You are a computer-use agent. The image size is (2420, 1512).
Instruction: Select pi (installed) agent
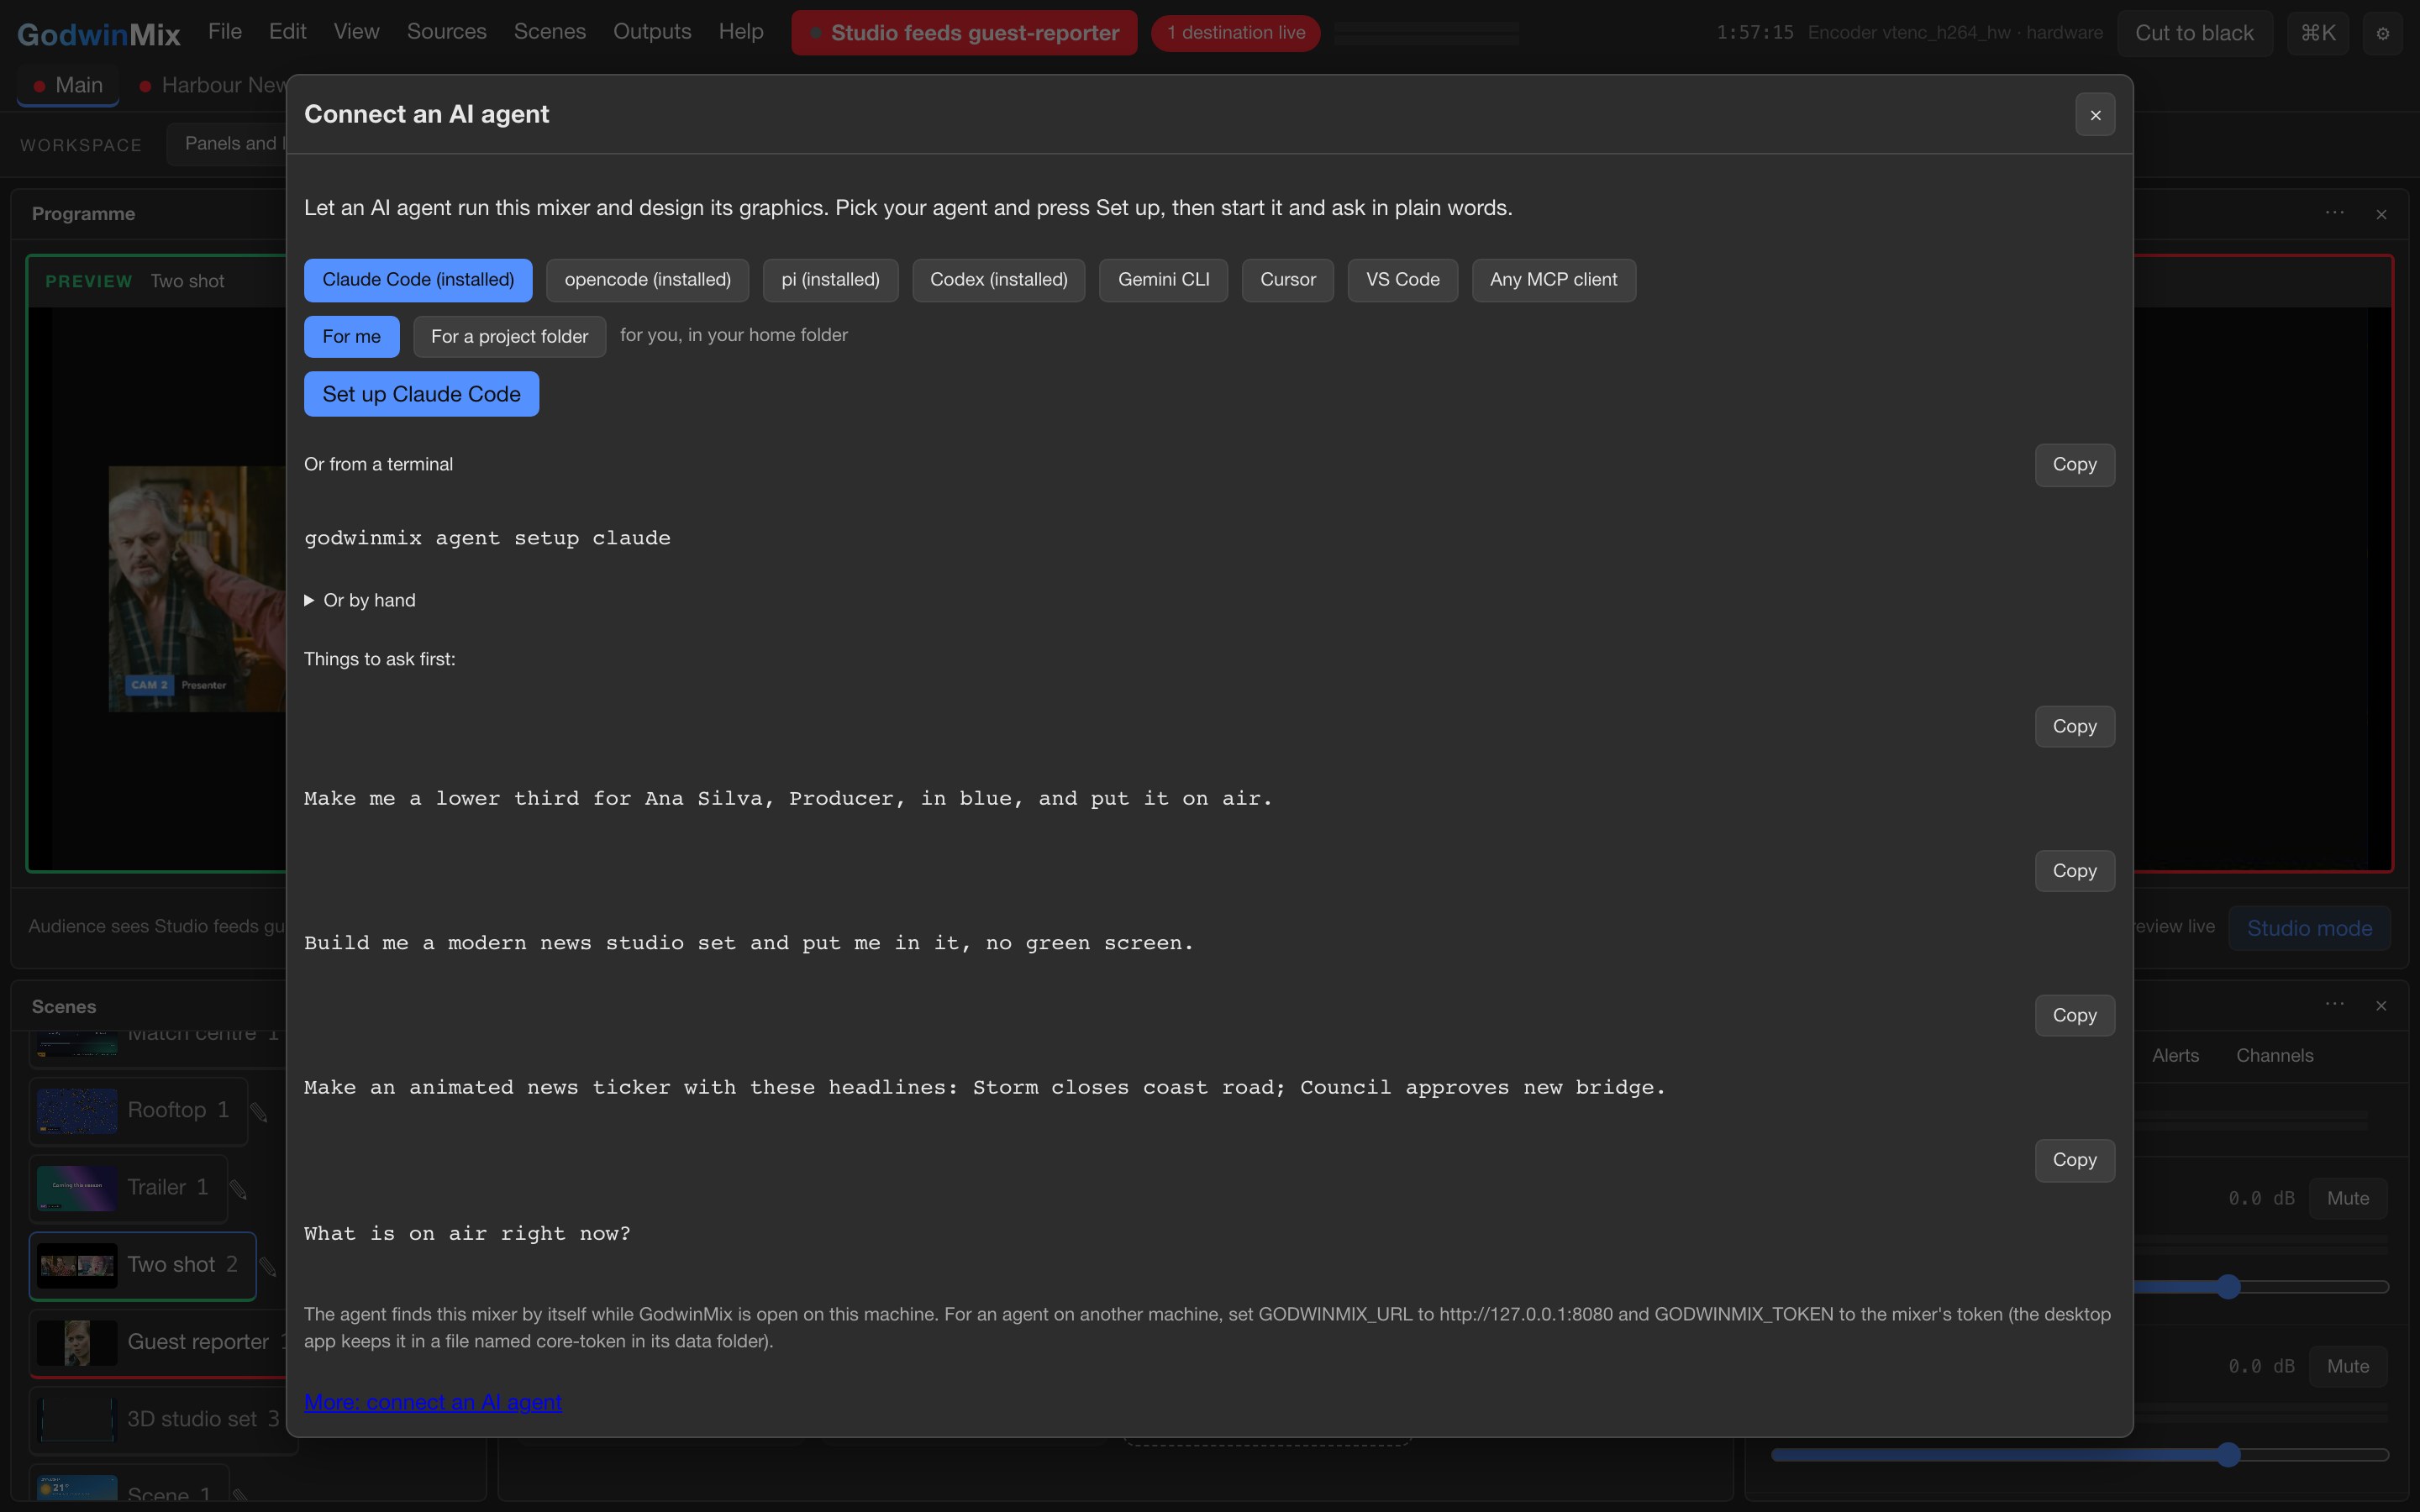pyautogui.click(x=830, y=280)
